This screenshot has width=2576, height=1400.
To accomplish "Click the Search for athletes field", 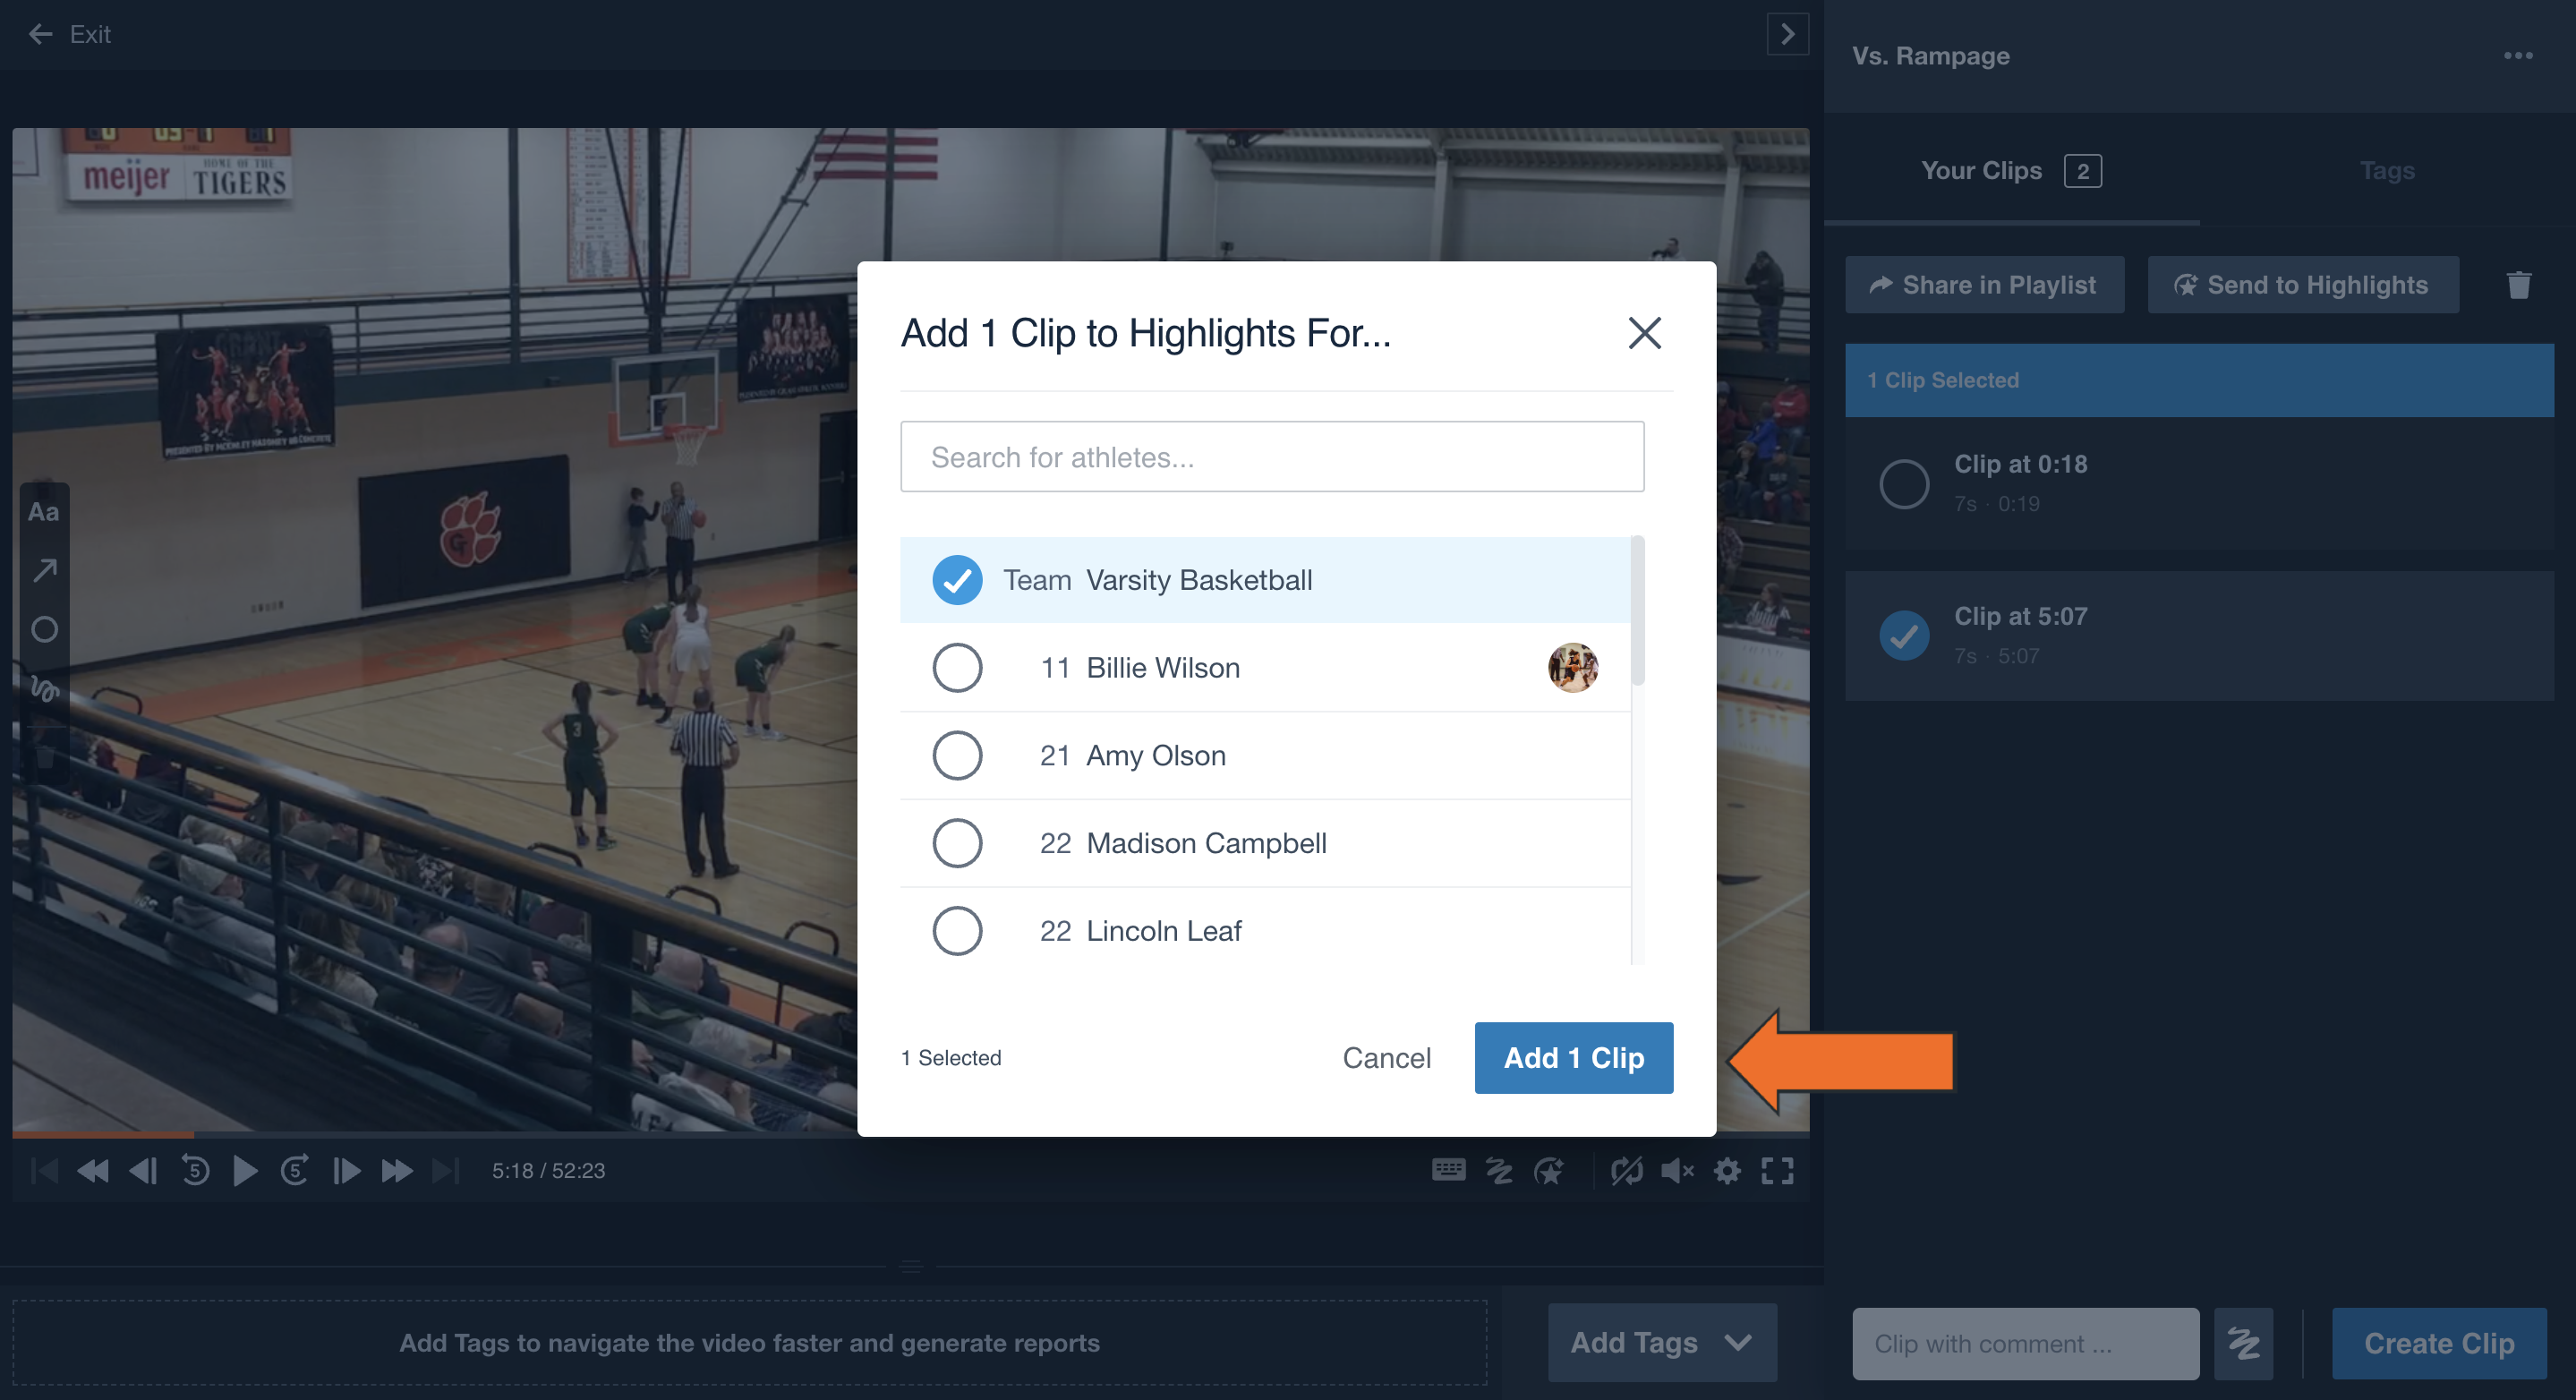I will click(x=1272, y=457).
